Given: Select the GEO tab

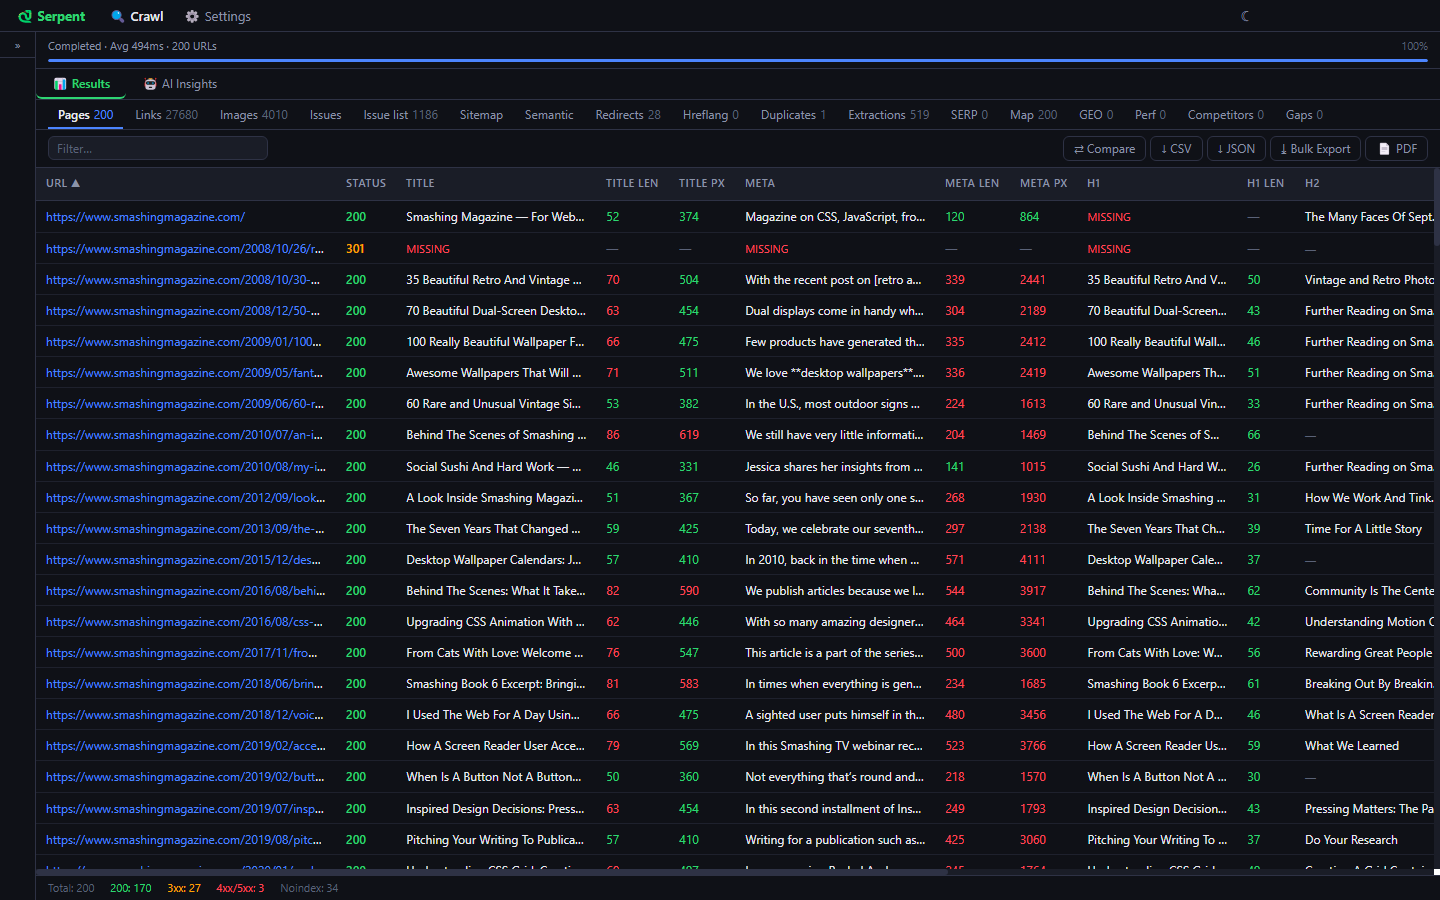Looking at the screenshot, I should click(1096, 115).
